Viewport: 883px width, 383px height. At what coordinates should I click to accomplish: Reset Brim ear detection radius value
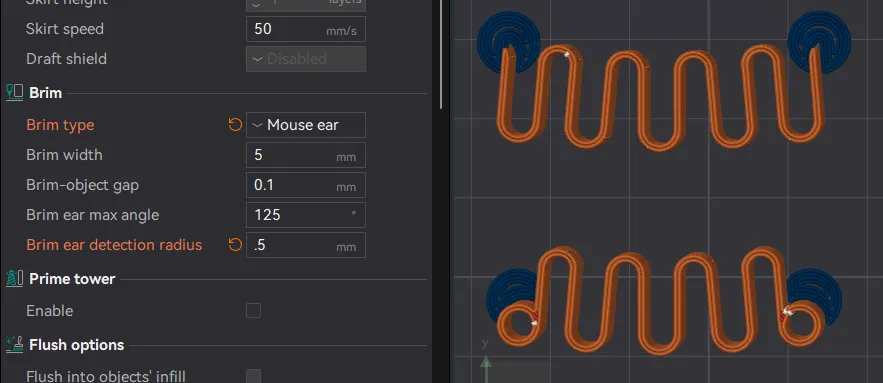[235, 244]
